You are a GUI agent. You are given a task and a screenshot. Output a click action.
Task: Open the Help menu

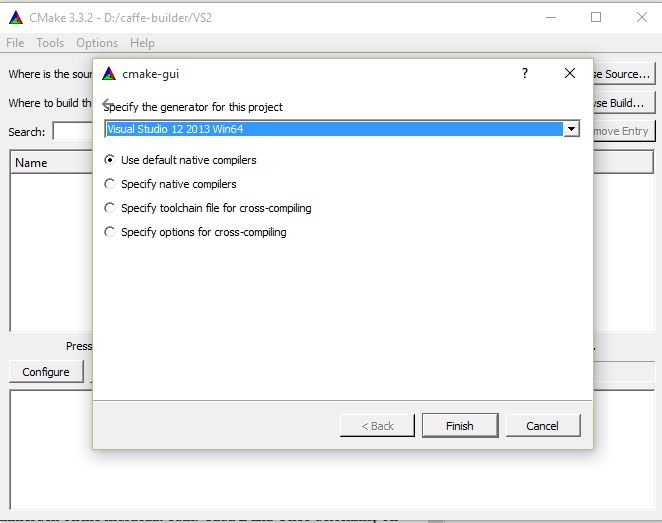142,43
